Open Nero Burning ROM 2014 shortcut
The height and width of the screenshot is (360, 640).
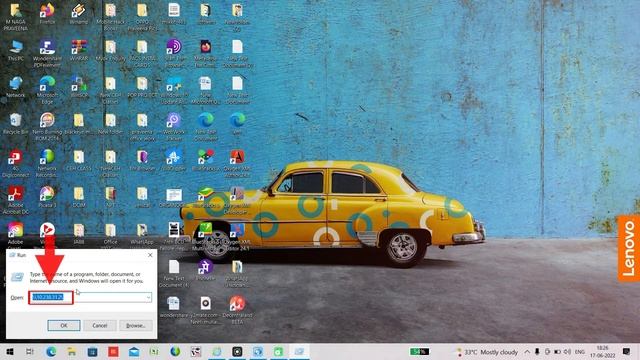pos(47,127)
